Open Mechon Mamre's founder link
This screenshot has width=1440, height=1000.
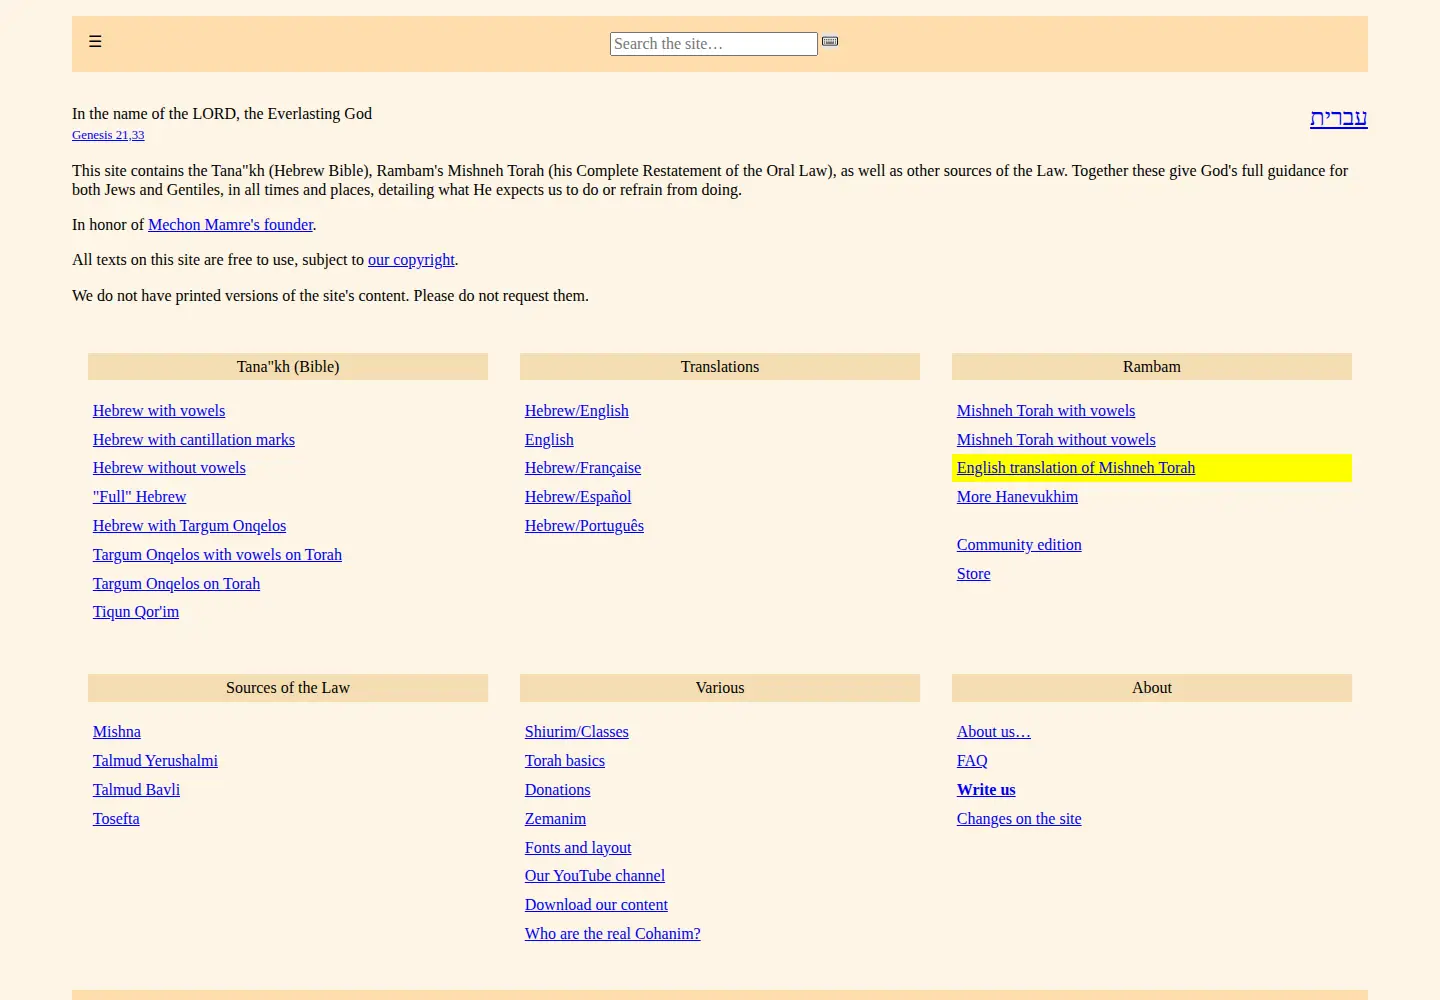[x=230, y=225]
